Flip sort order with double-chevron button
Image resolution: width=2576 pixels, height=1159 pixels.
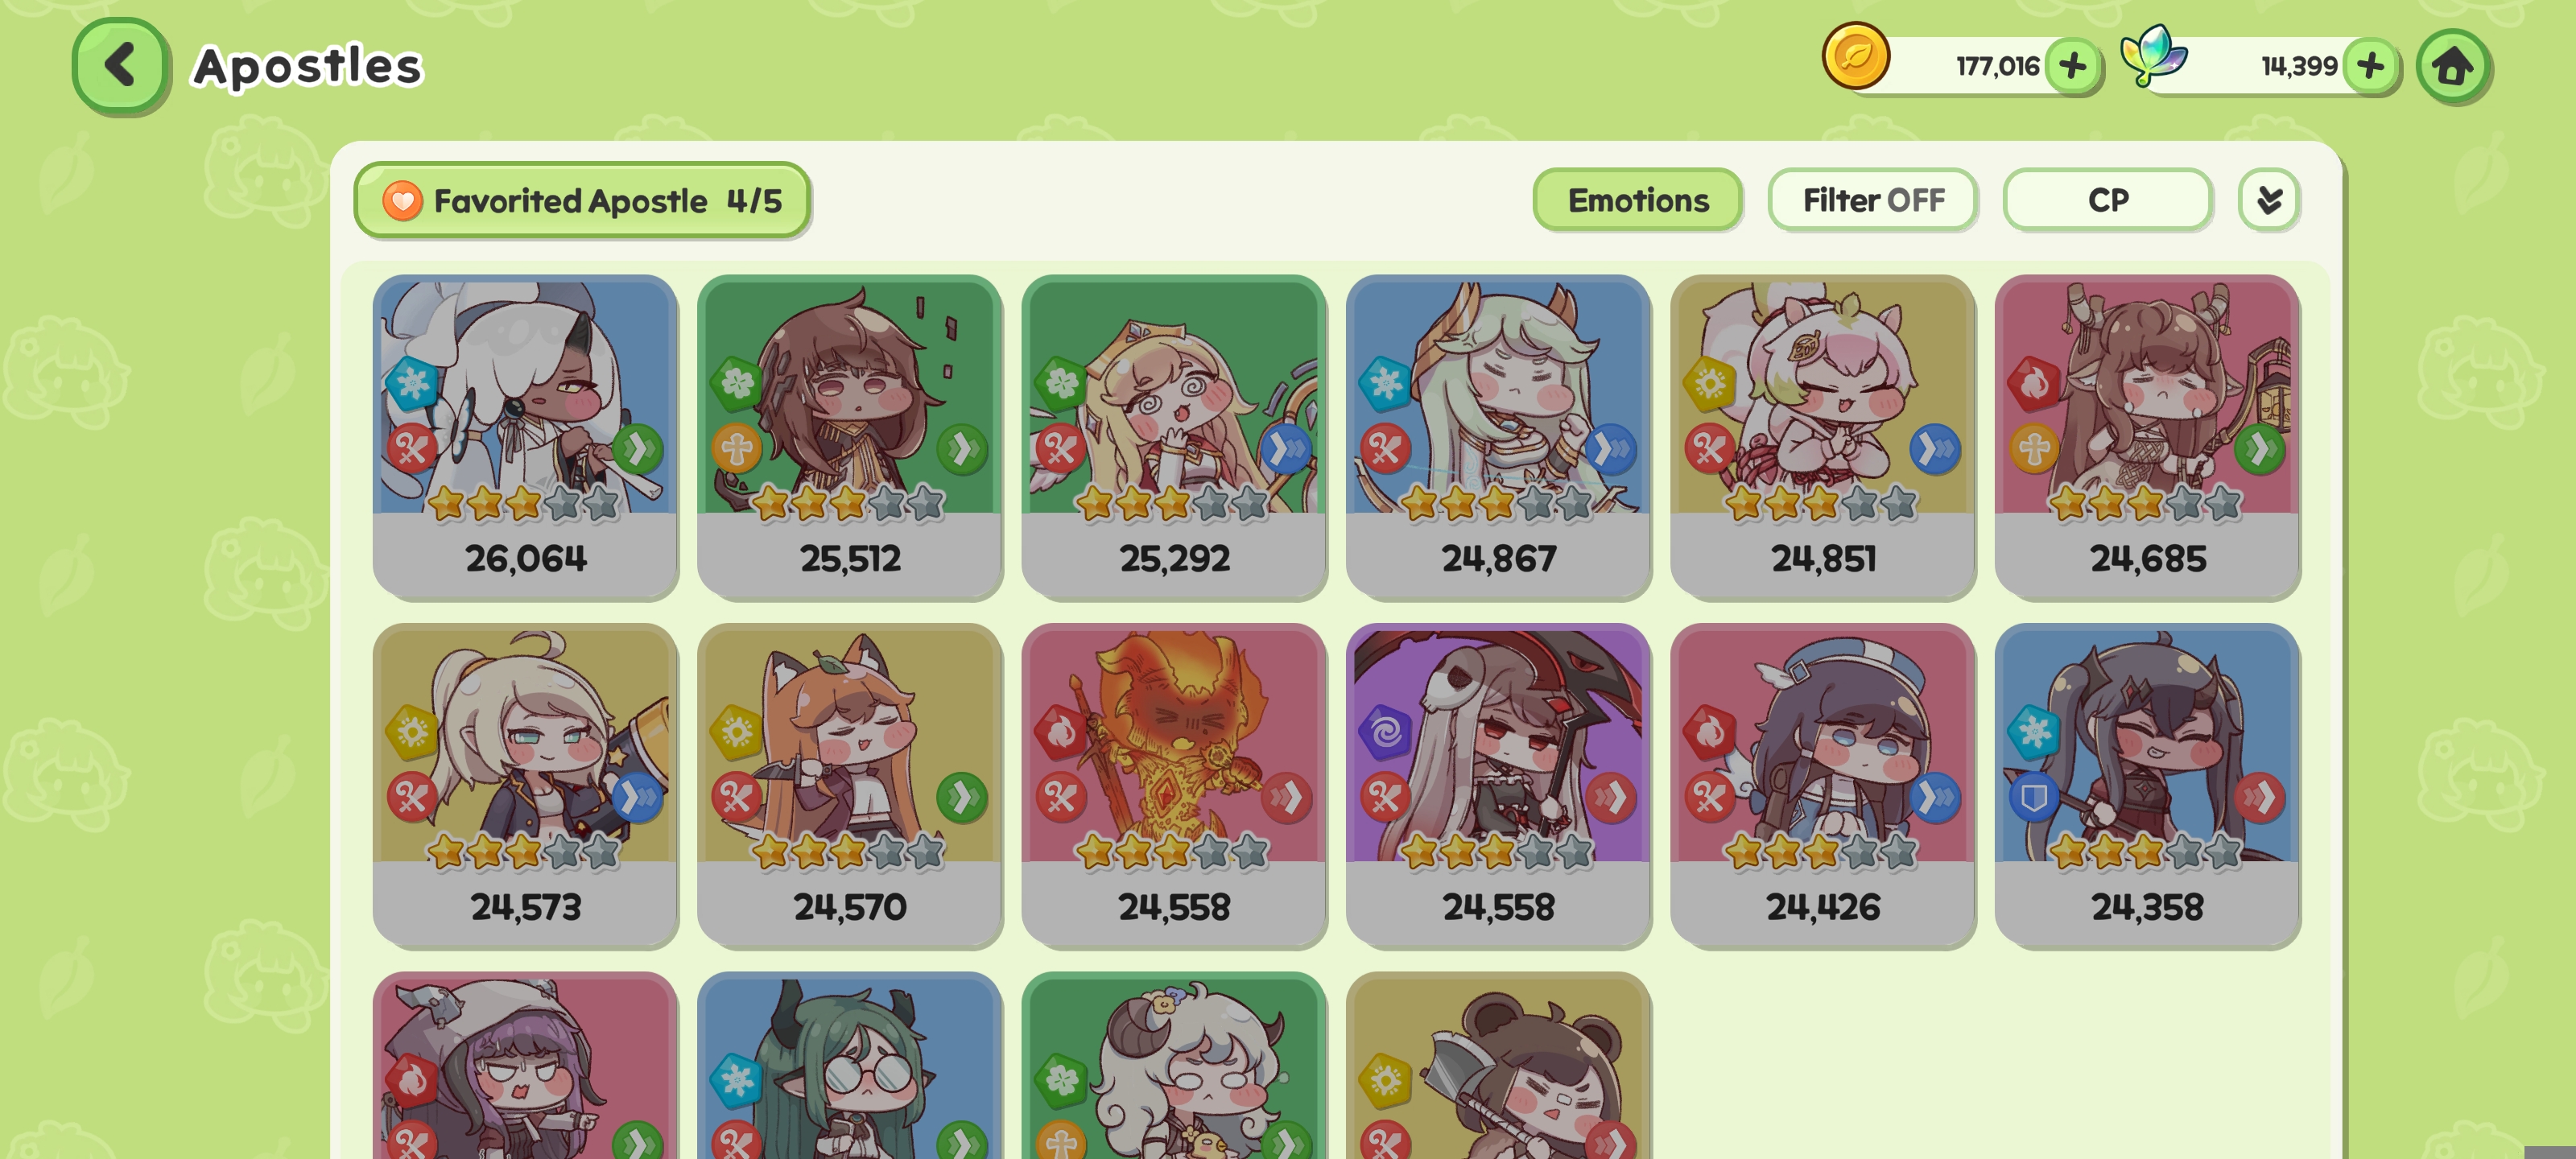2269,200
